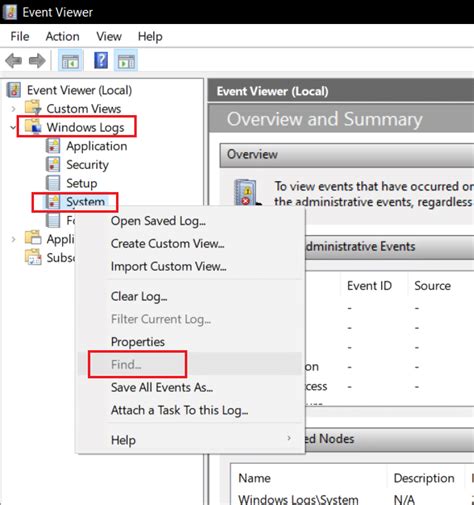Collapse the Windows Logs tree node
Screen dimensions: 474x505
tap(13, 127)
